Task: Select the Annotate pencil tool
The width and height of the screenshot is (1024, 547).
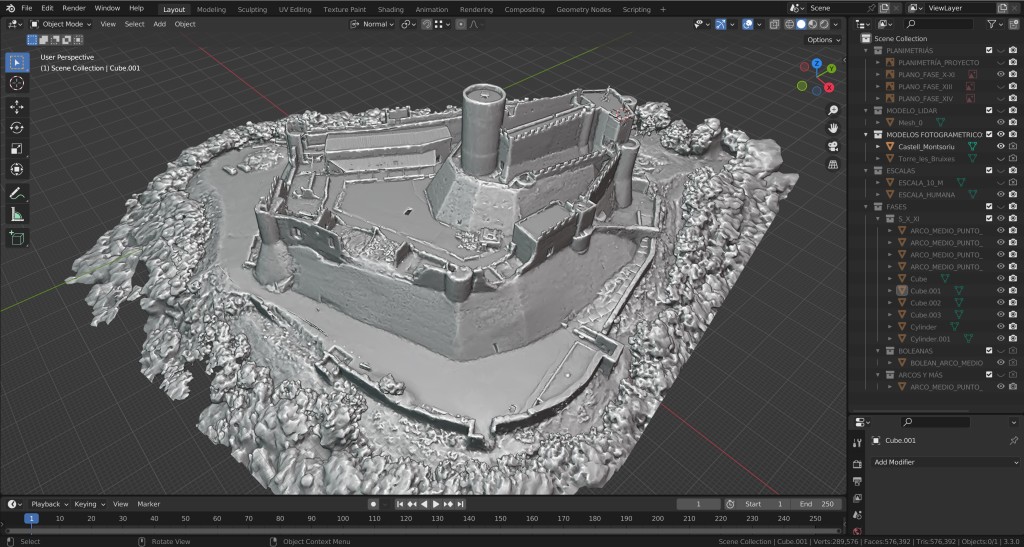Action: [x=17, y=193]
